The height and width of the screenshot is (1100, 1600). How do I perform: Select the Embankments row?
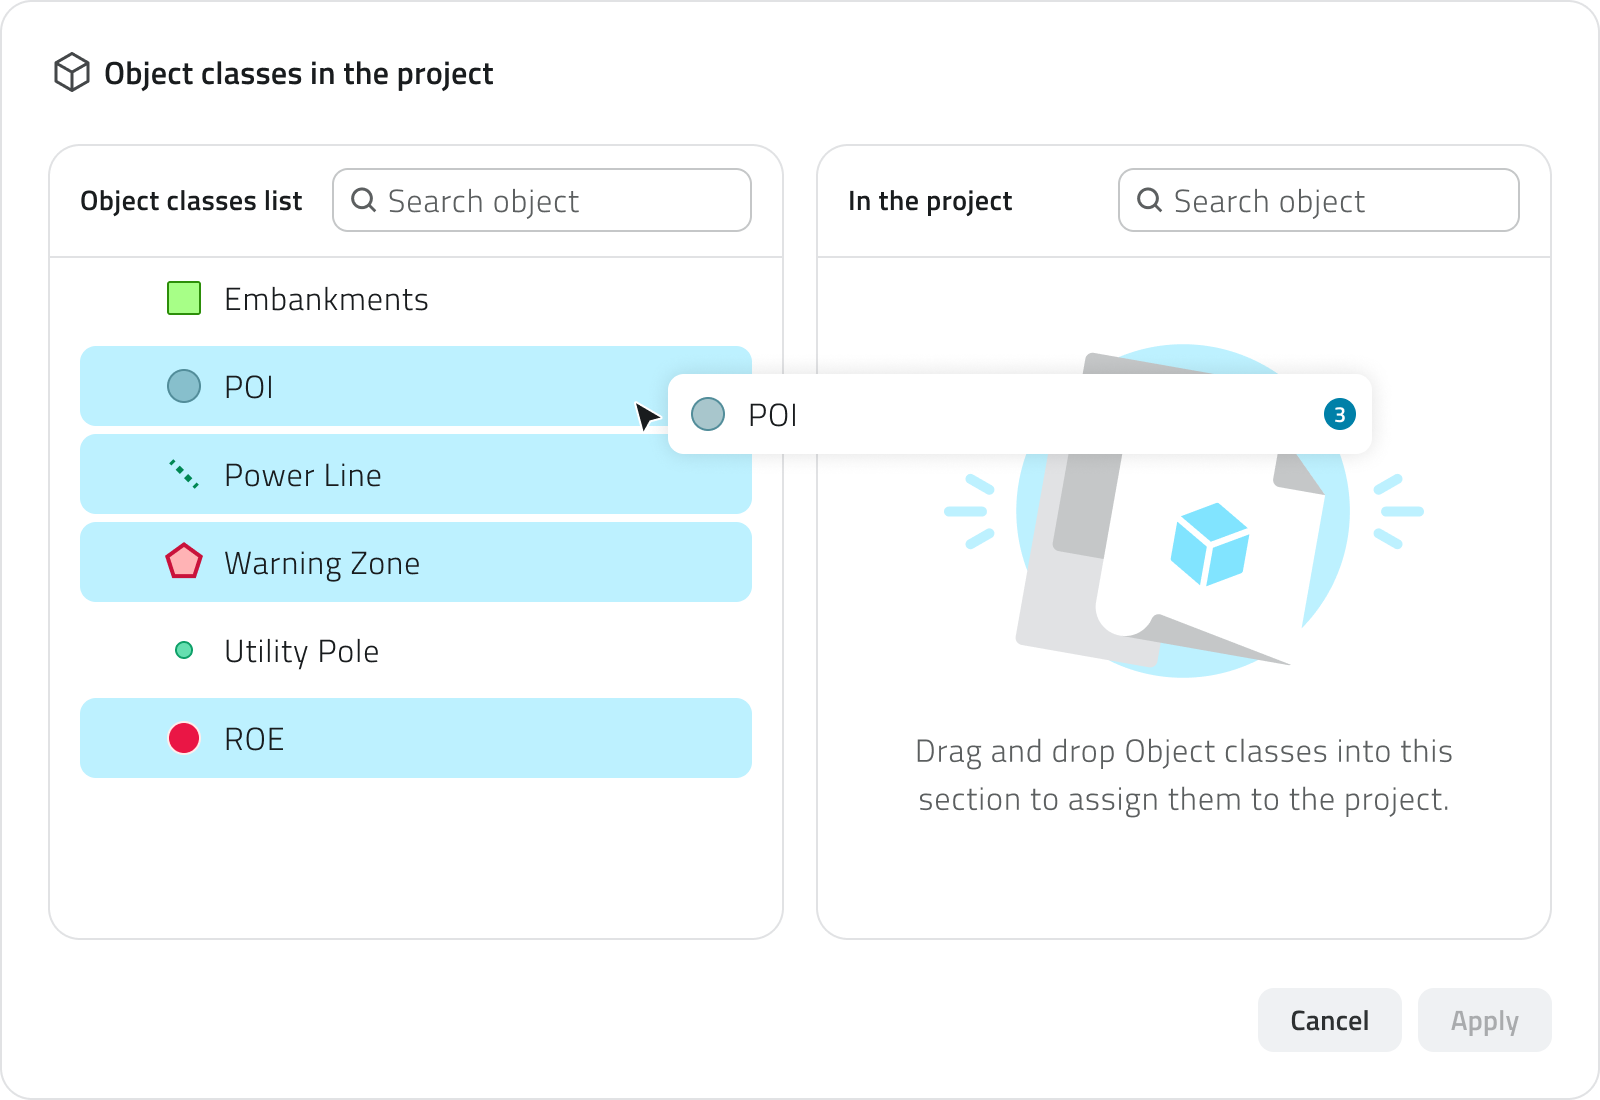coord(415,299)
